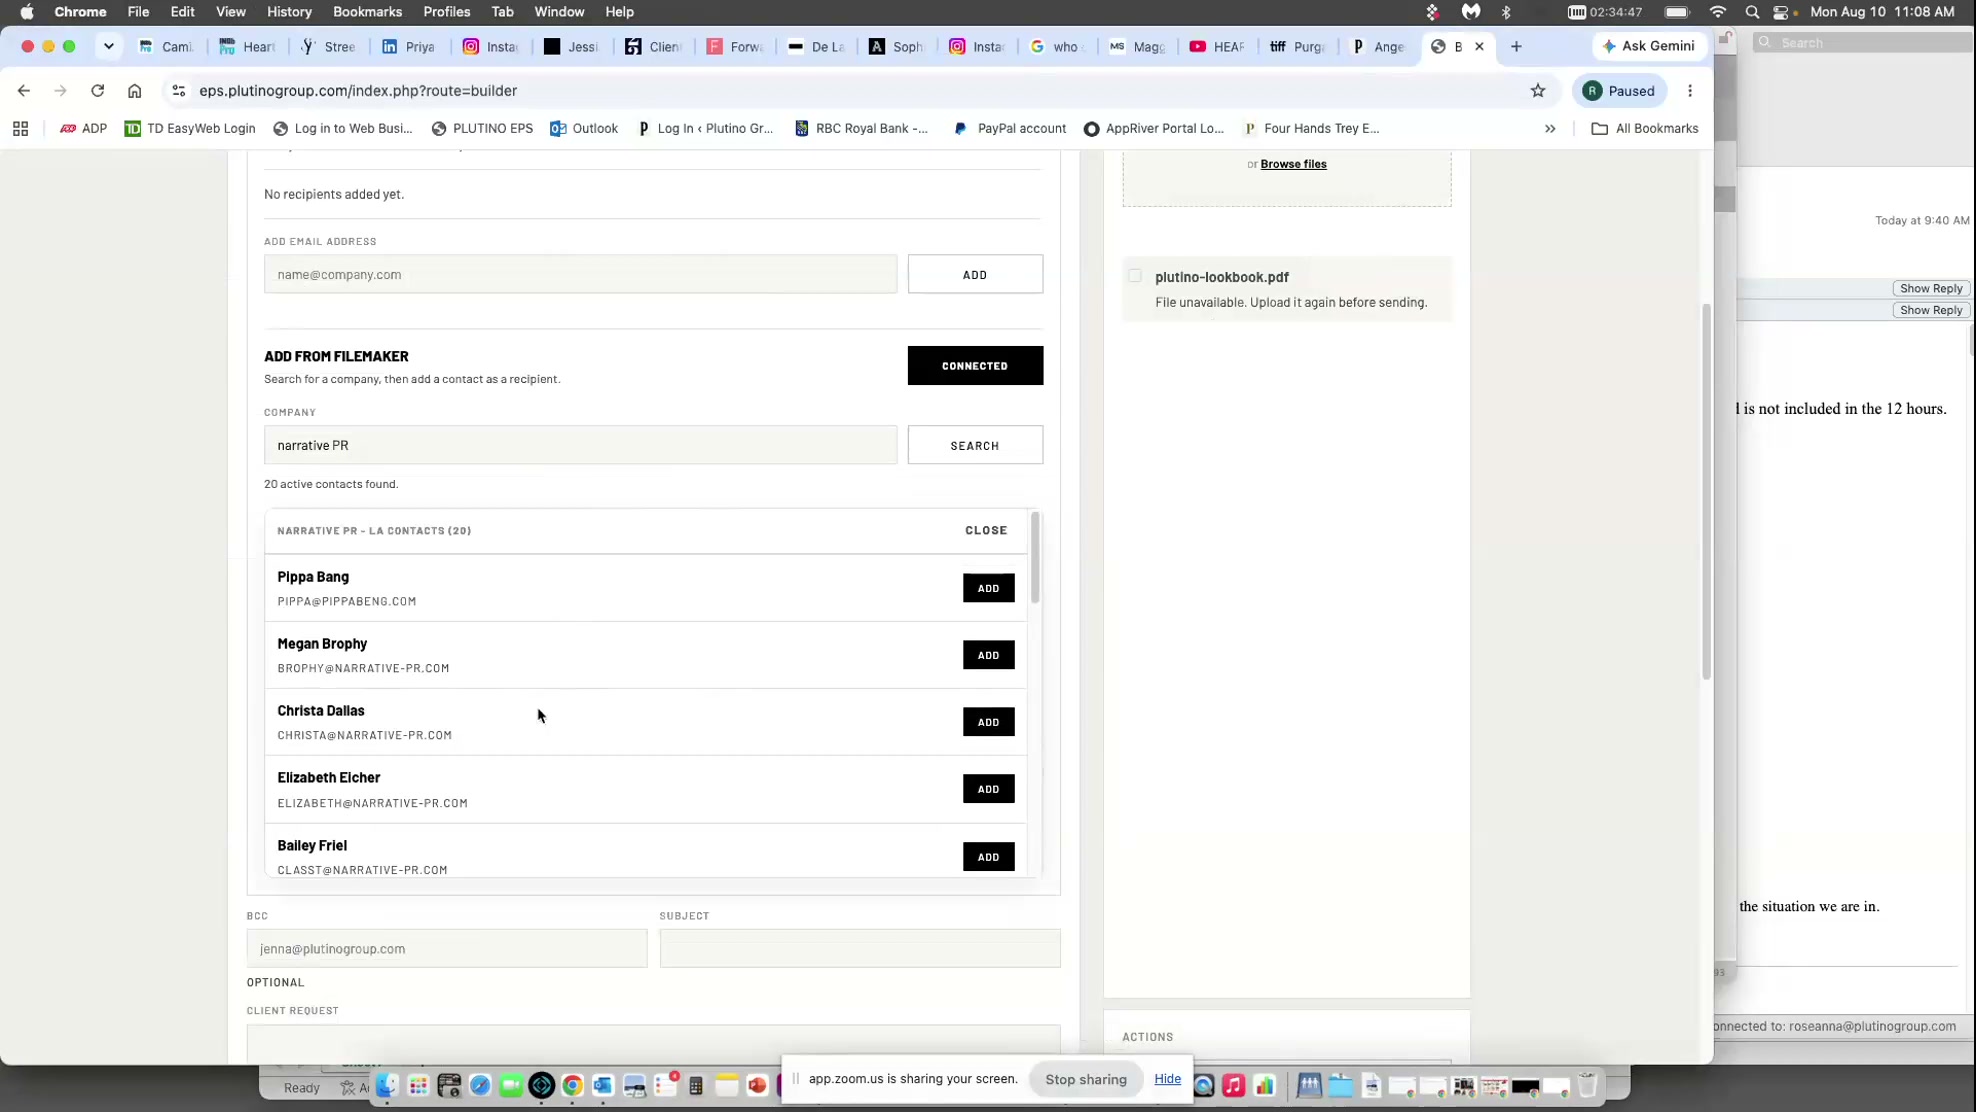The width and height of the screenshot is (1976, 1112).
Task: Show more bookmarks with the chevron
Action: (x=1550, y=129)
